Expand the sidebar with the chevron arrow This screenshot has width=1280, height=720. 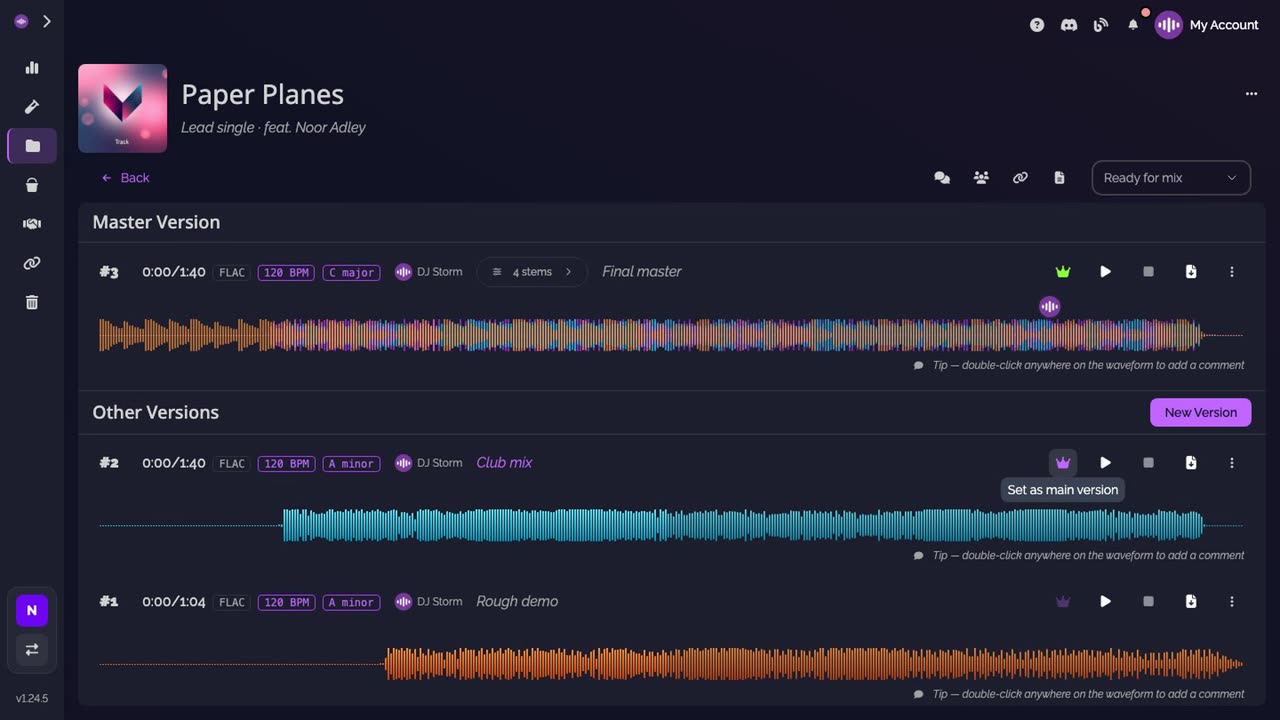[x=47, y=21]
